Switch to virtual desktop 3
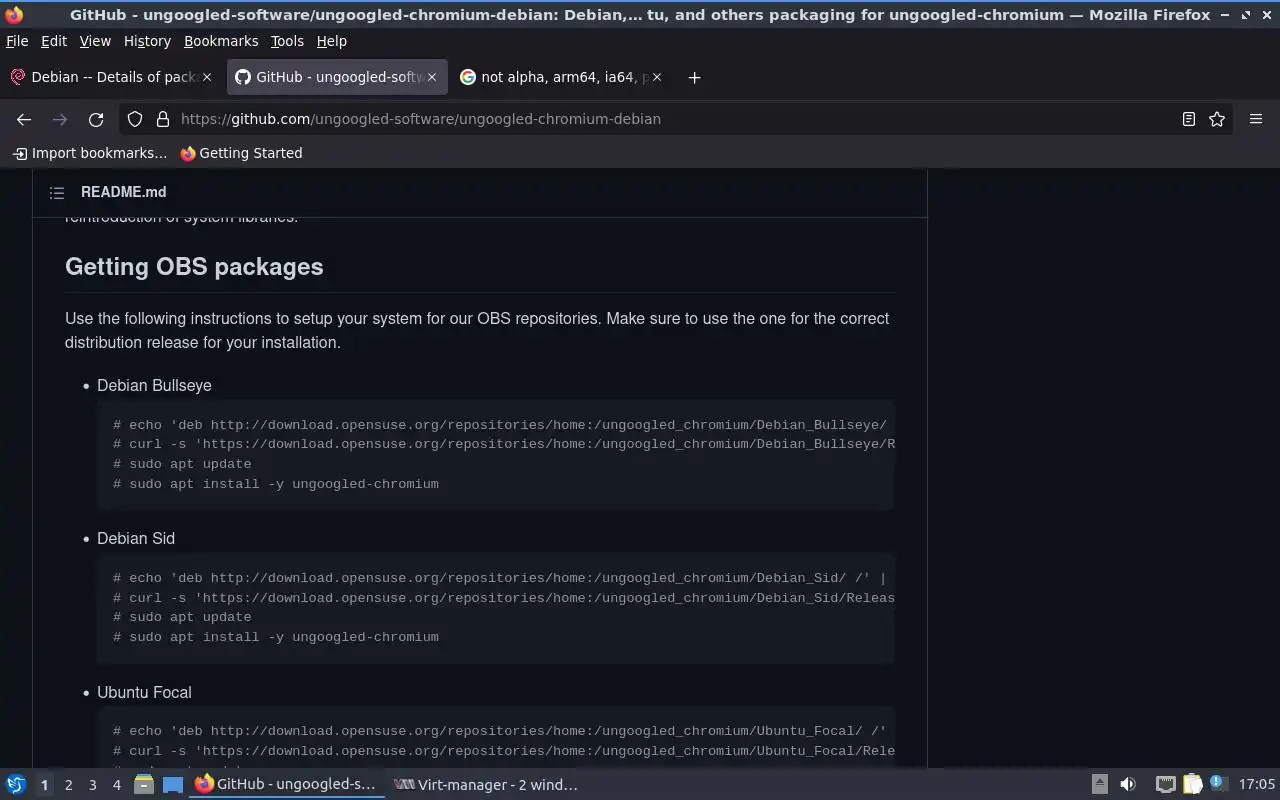Image resolution: width=1280 pixels, height=800 pixels. click(x=92, y=785)
